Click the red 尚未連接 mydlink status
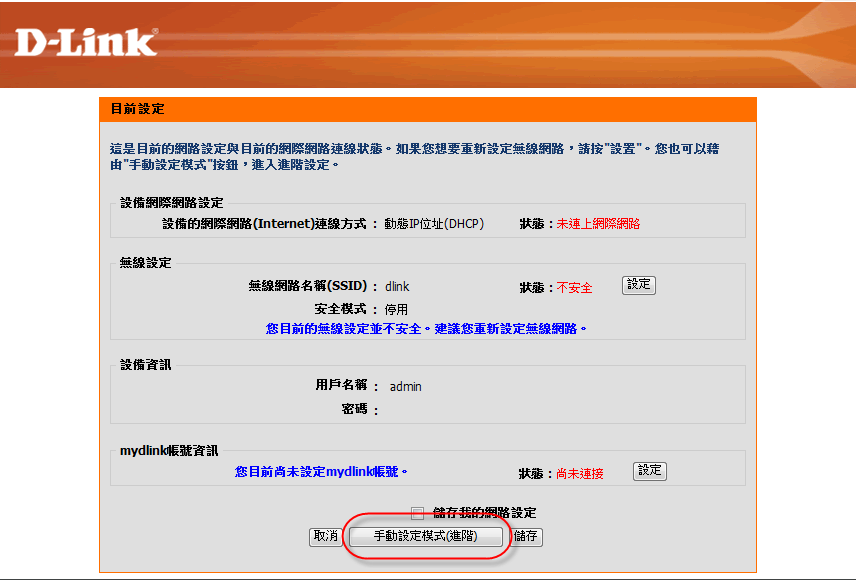 [580, 474]
